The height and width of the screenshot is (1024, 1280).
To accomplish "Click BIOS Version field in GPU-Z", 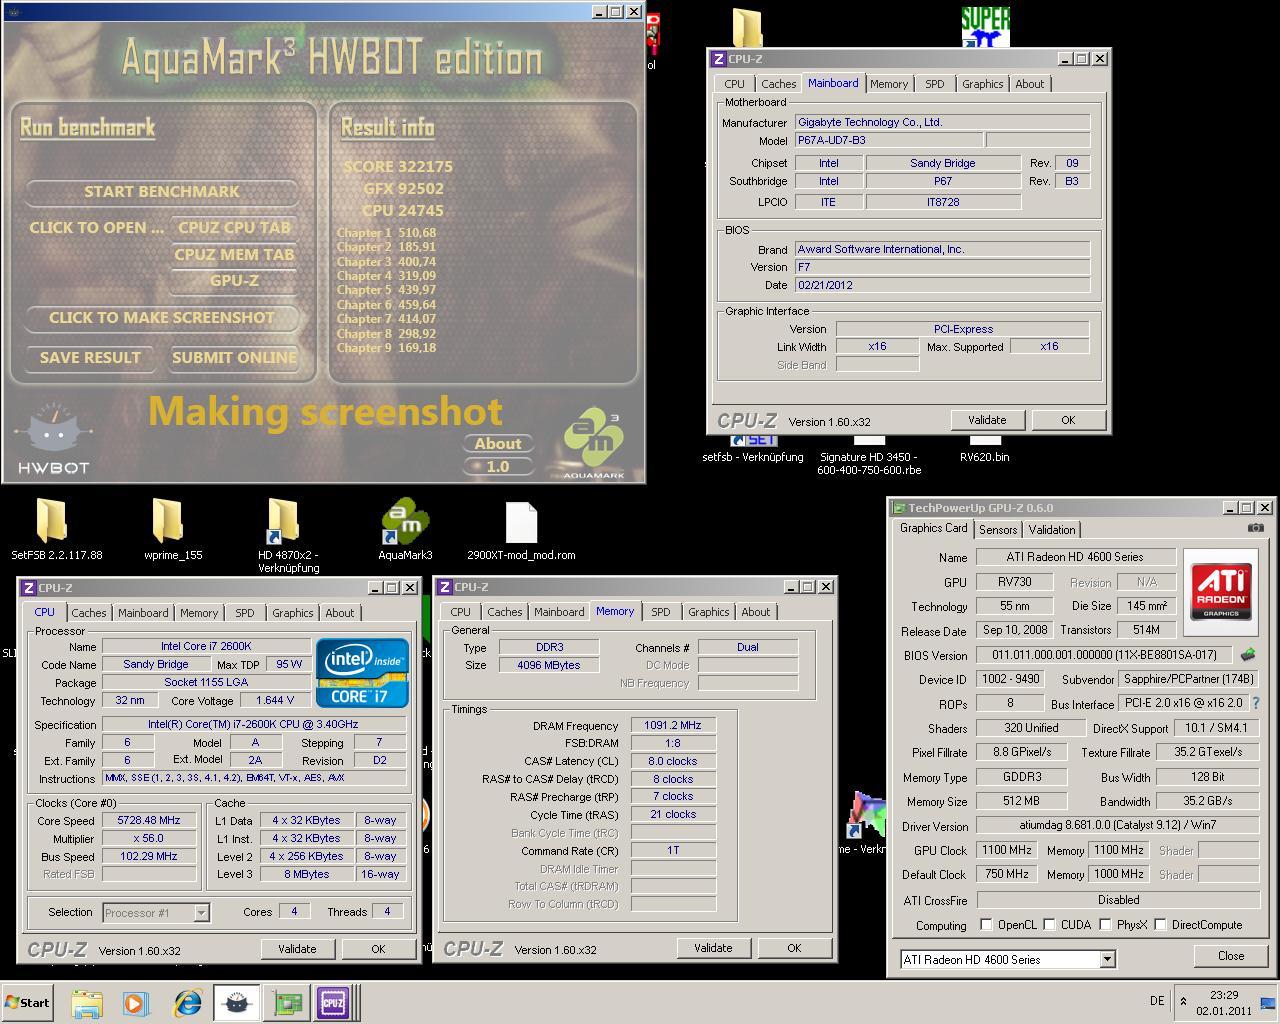I will click(x=1105, y=655).
